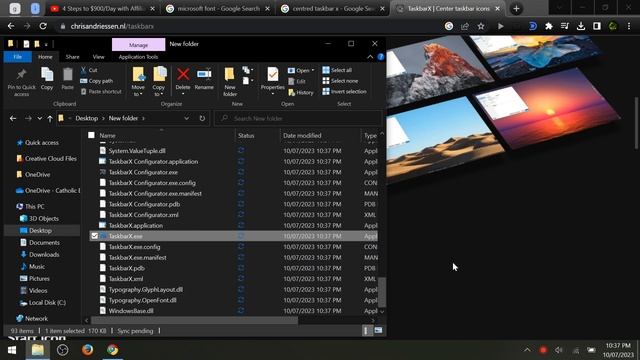Open the Application Tools tab
The image size is (640, 360).
click(x=138, y=57)
